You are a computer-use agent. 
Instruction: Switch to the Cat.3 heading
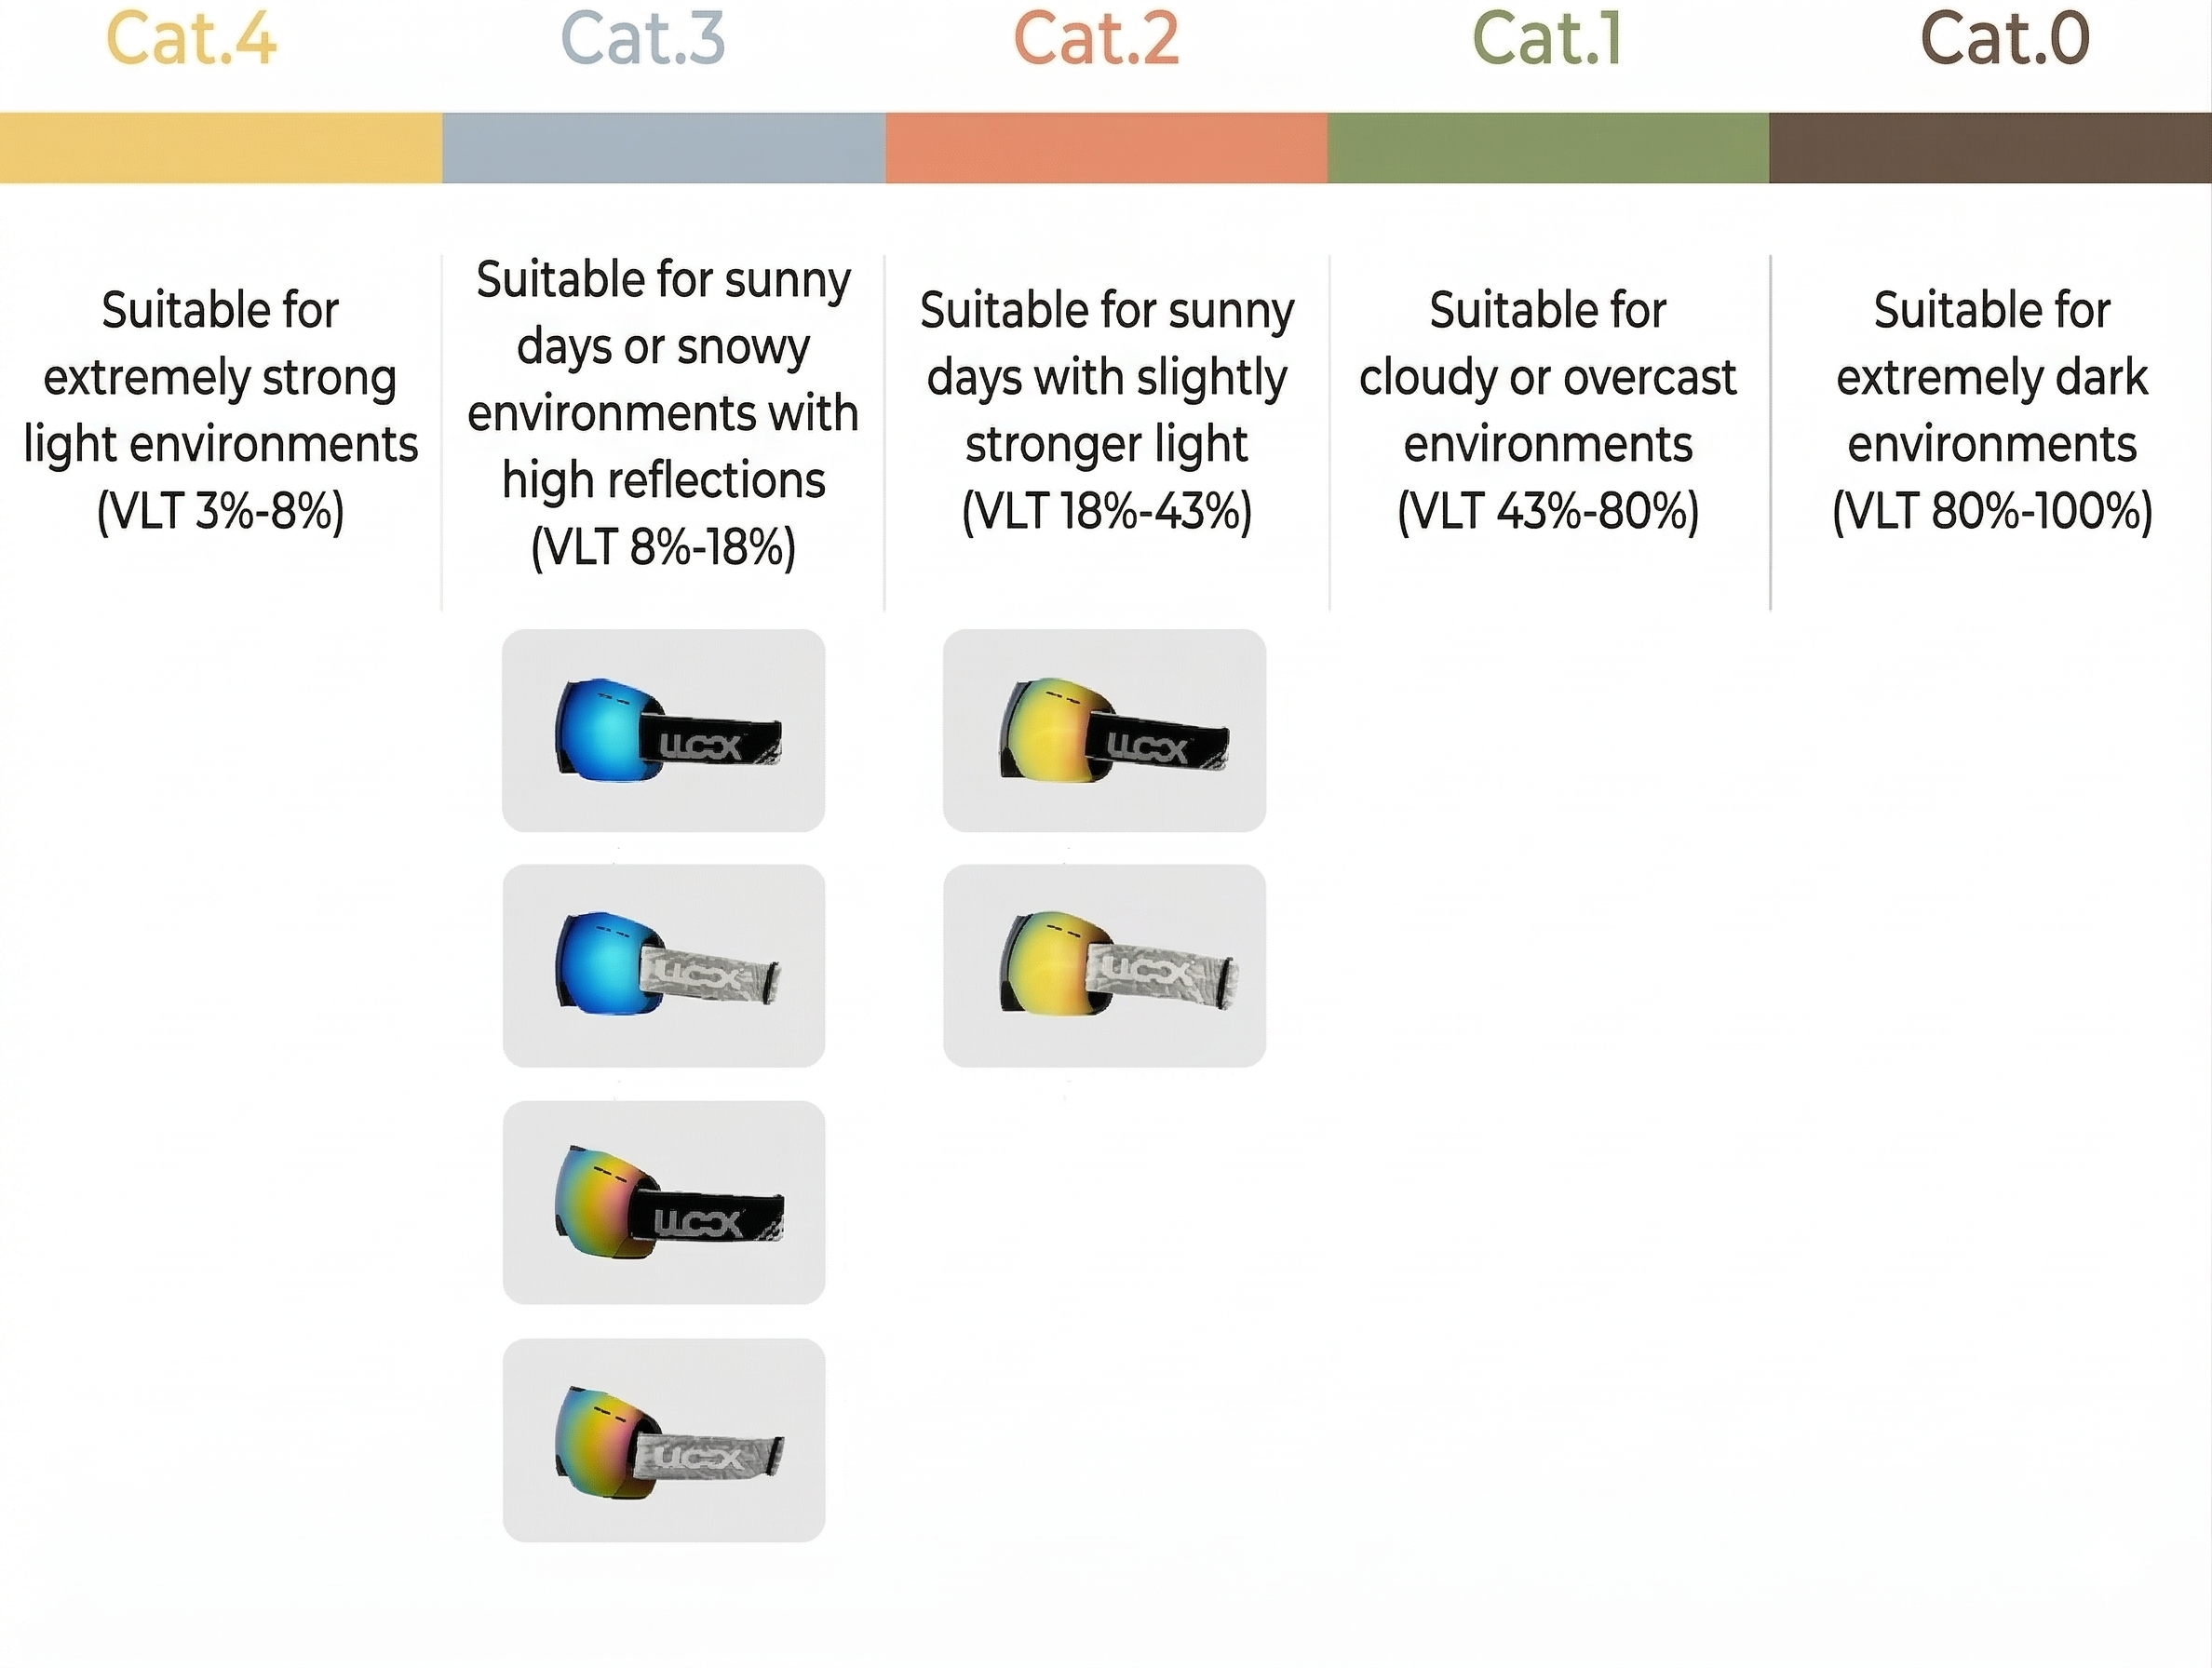[643, 40]
